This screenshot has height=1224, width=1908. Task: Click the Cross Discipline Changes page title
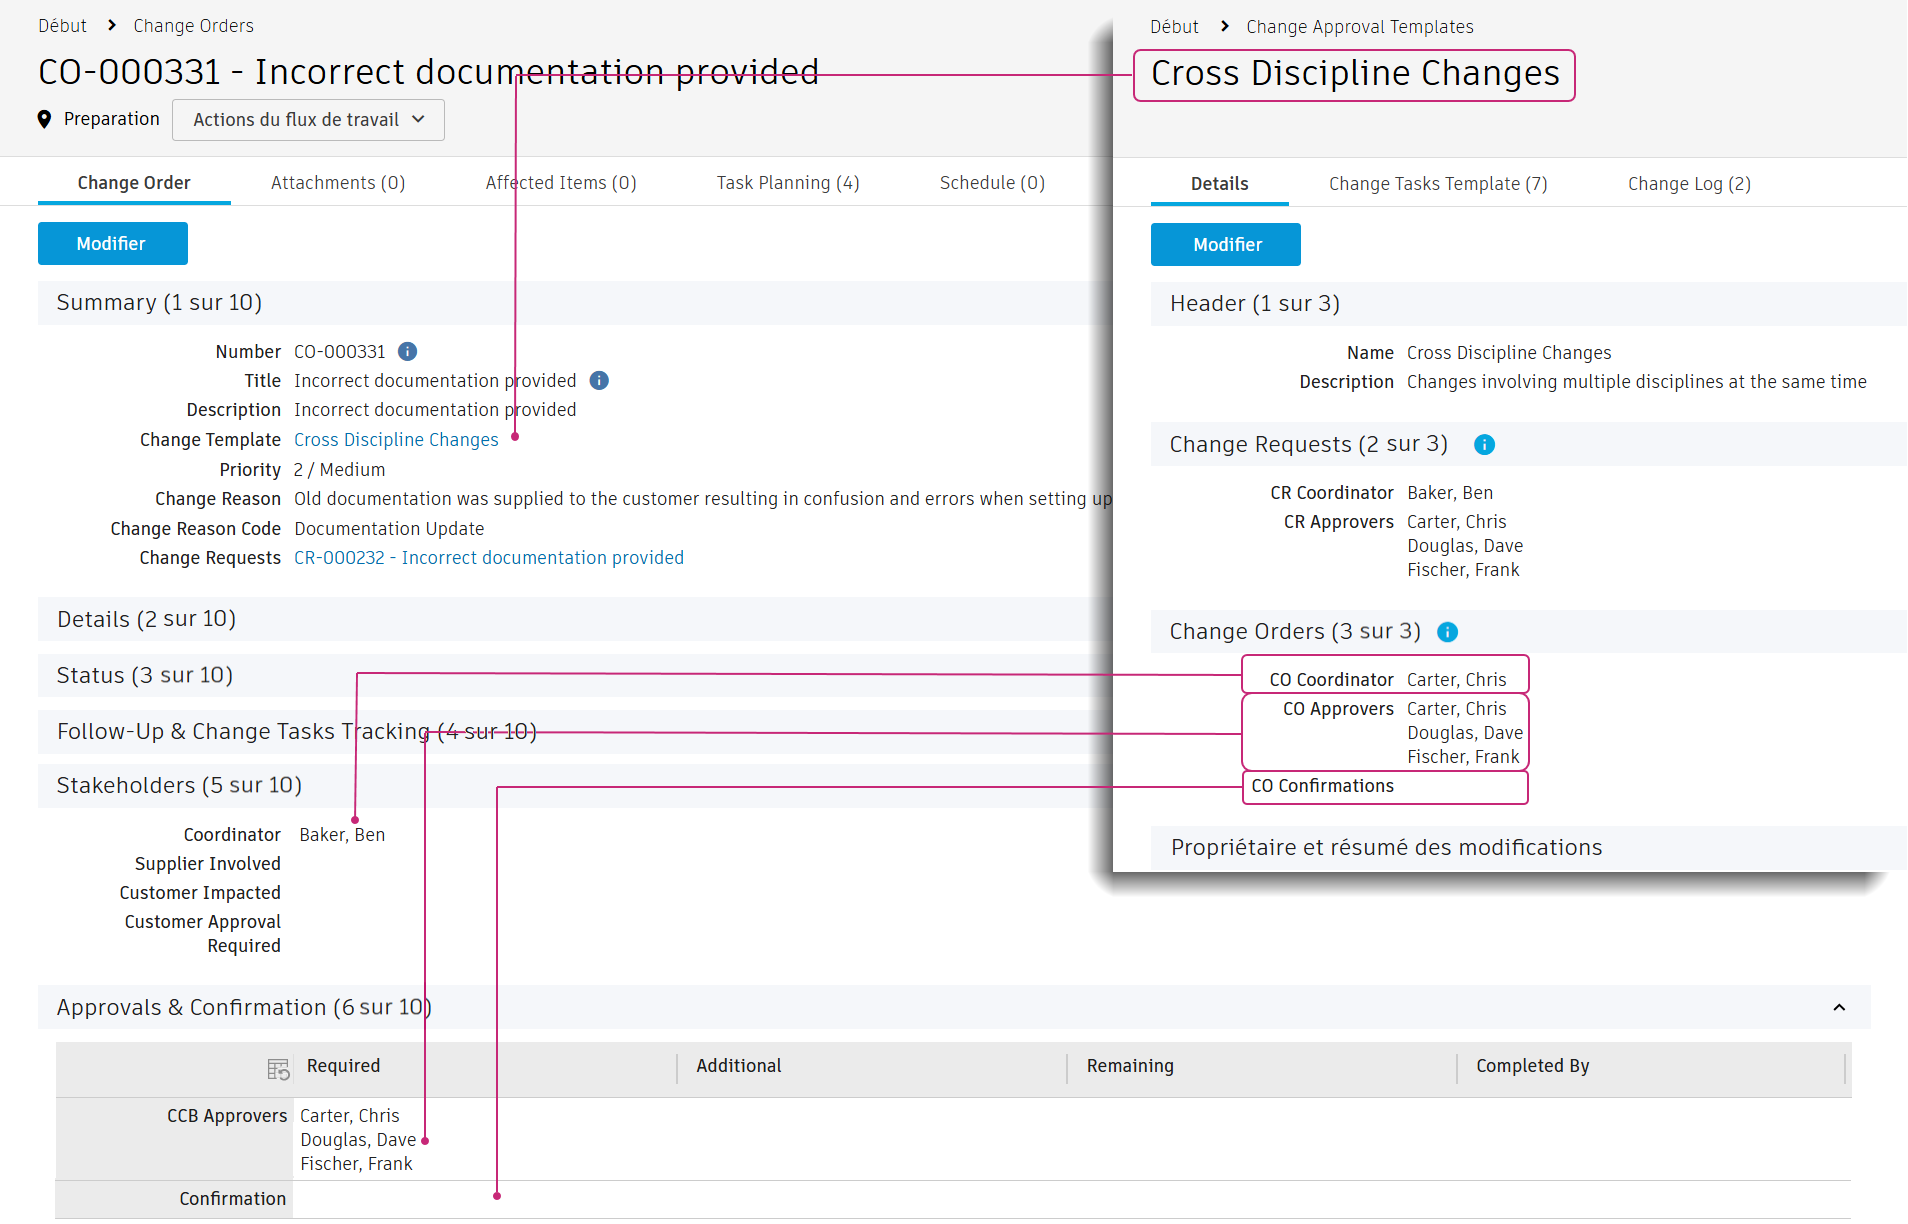pyautogui.click(x=1355, y=74)
